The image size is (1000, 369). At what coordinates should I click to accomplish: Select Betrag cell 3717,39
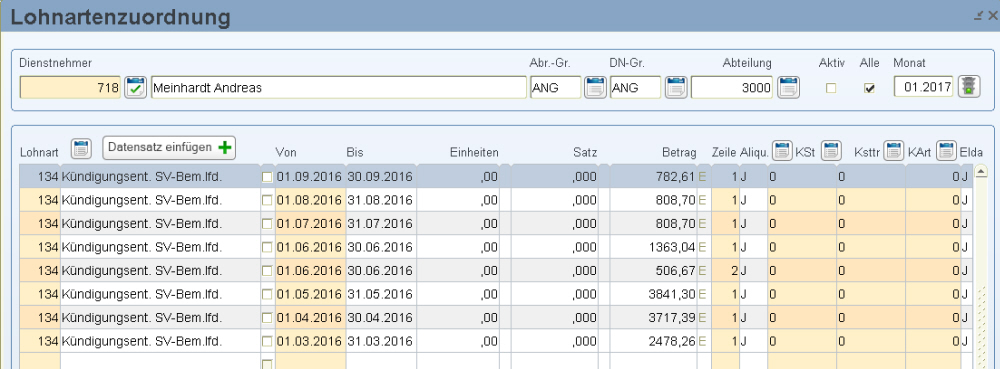click(x=654, y=318)
